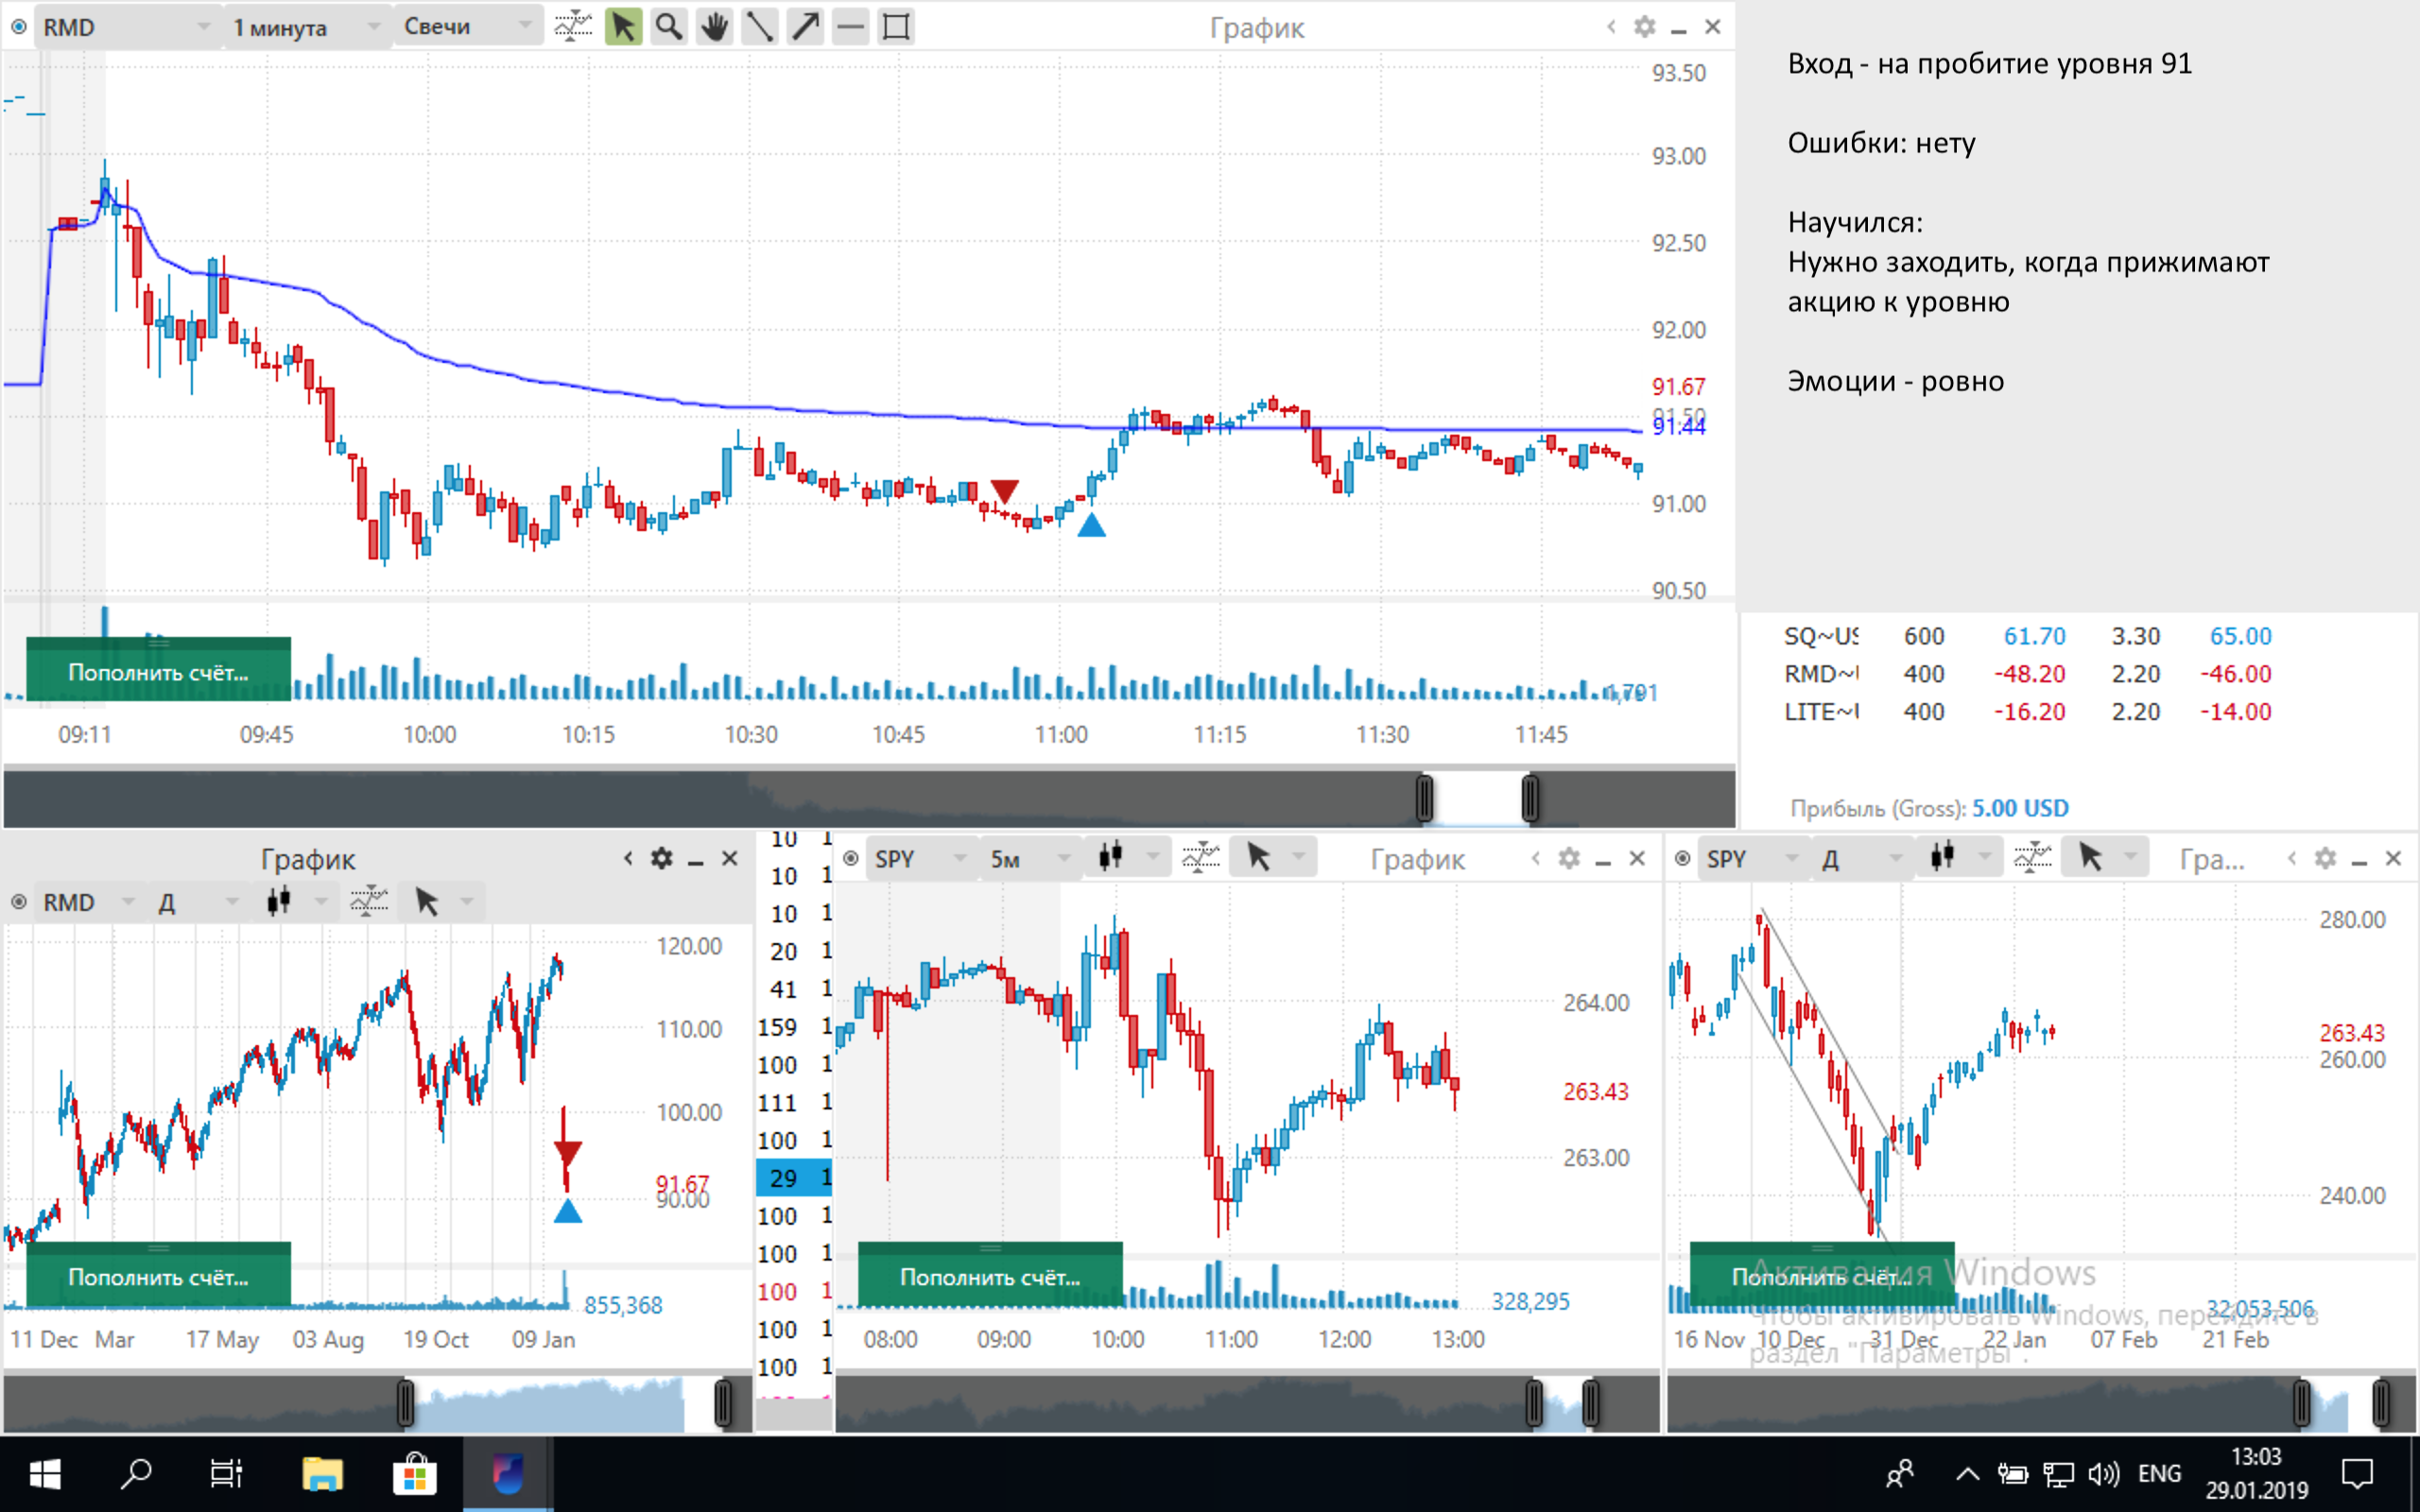Choose the trend line drawing tool
Screen dimensions: 2420x1512
pyautogui.click(x=760, y=27)
